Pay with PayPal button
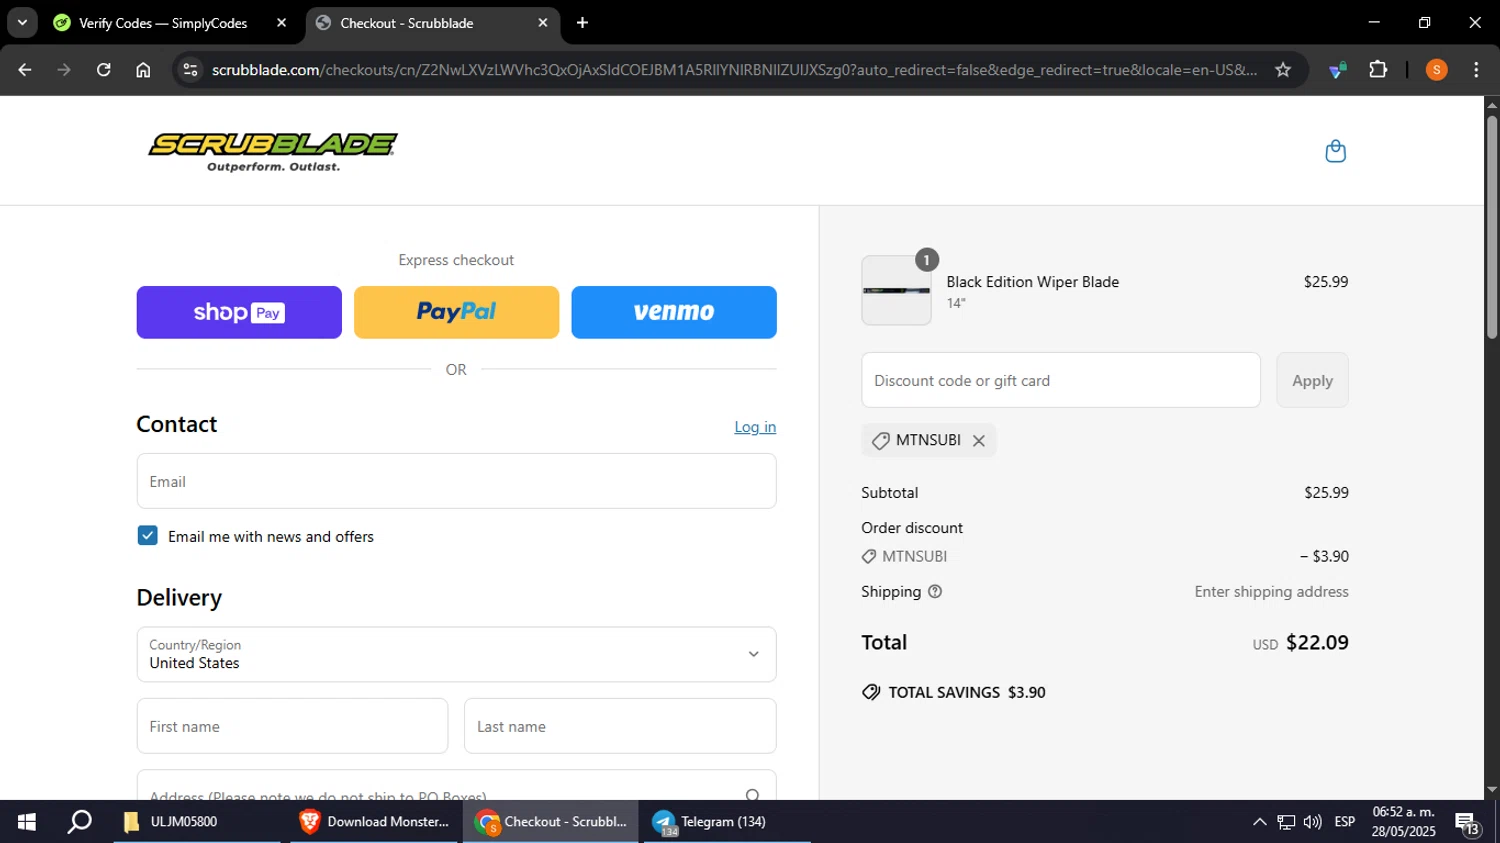The width and height of the screenshot is (1500, 843). click(x=456, y=312)
